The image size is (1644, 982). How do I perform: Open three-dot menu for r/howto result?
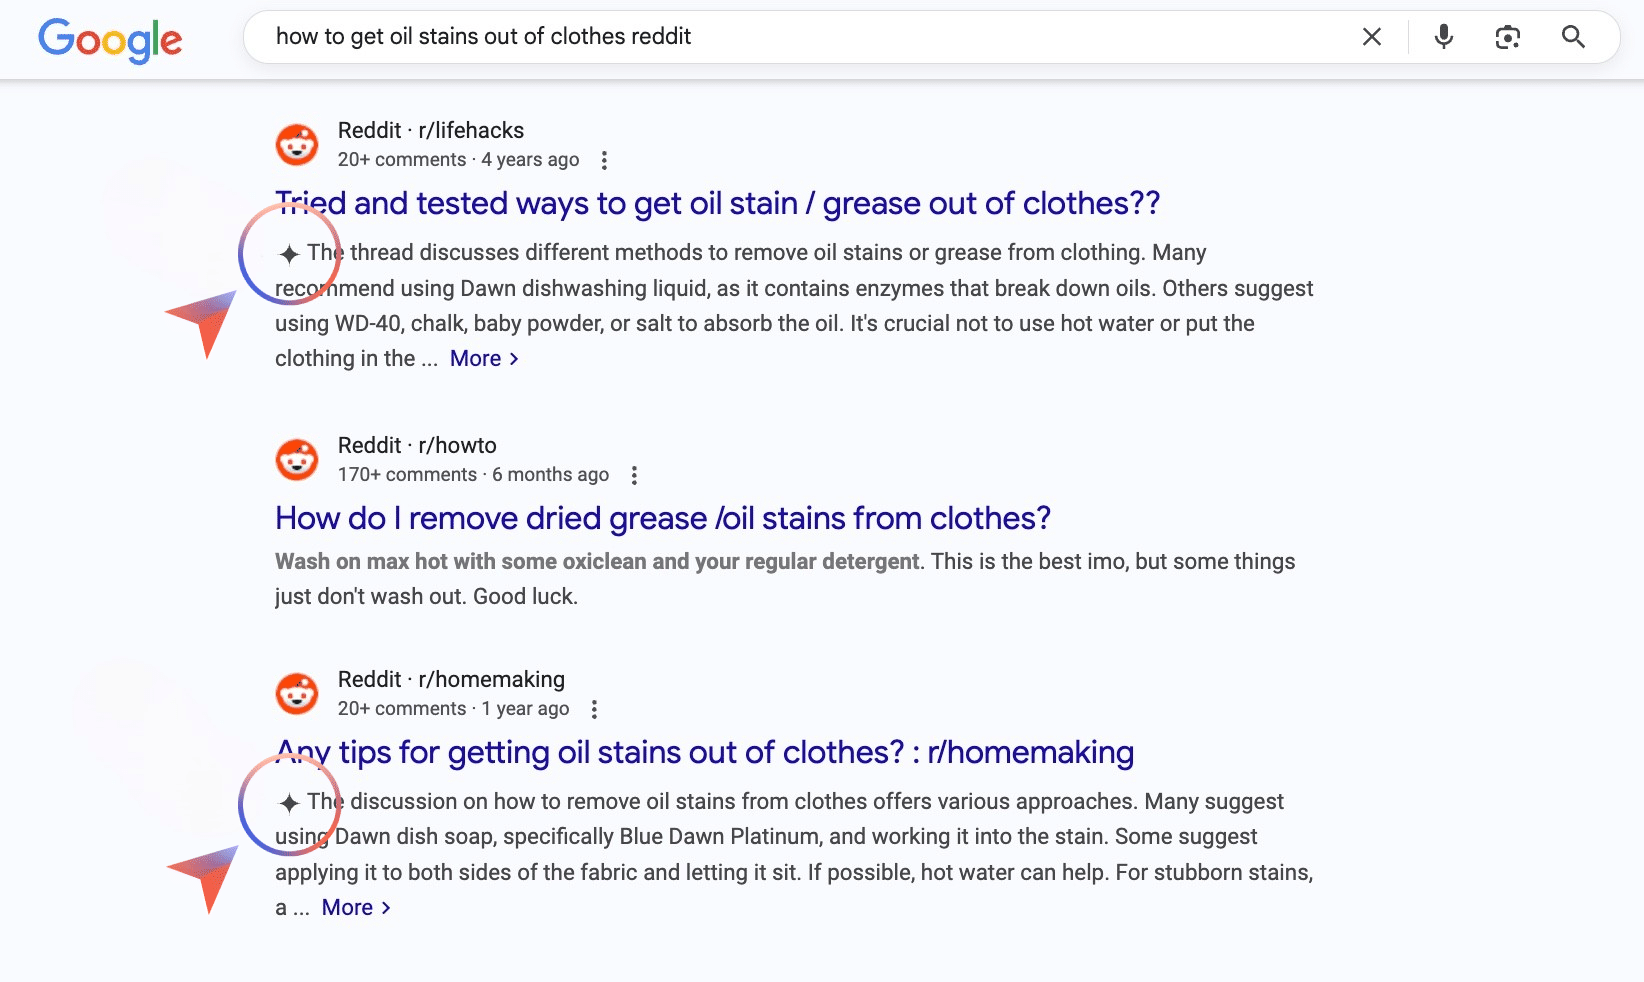pos(634,475)
